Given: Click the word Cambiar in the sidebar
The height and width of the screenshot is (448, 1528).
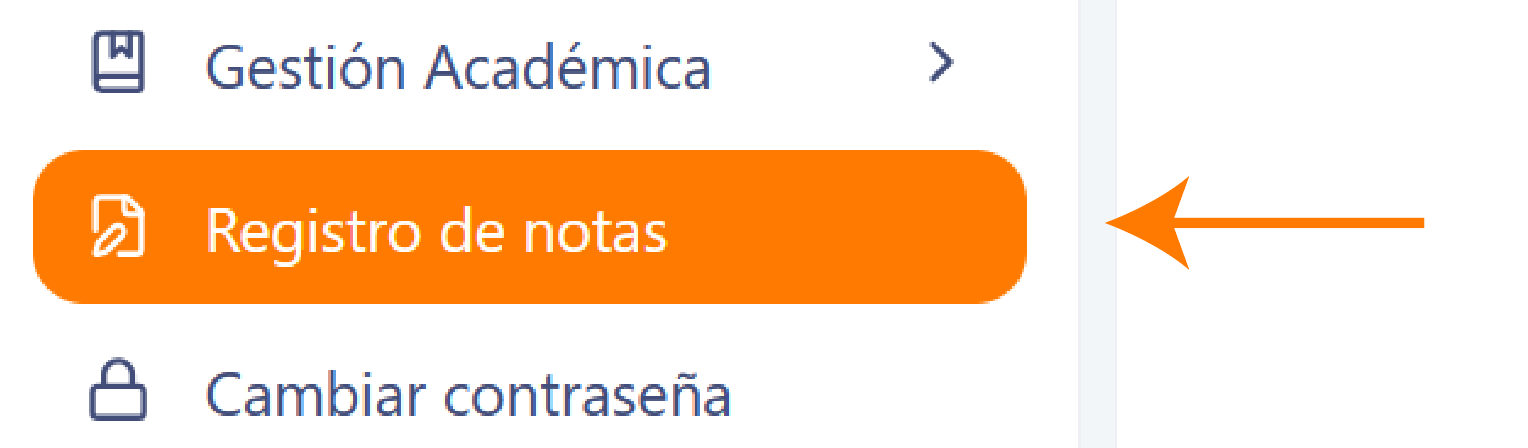Looking at the screenshot, I should coord(316,393).
